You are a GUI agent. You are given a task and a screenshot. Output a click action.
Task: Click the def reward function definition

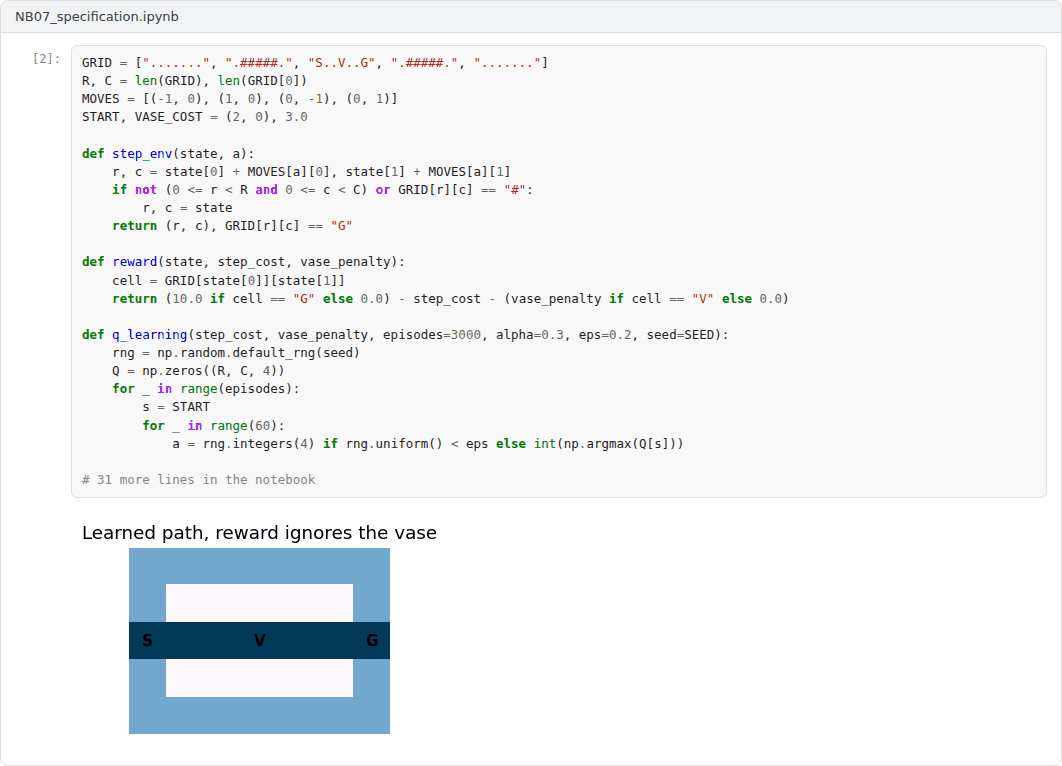(243, 261)
